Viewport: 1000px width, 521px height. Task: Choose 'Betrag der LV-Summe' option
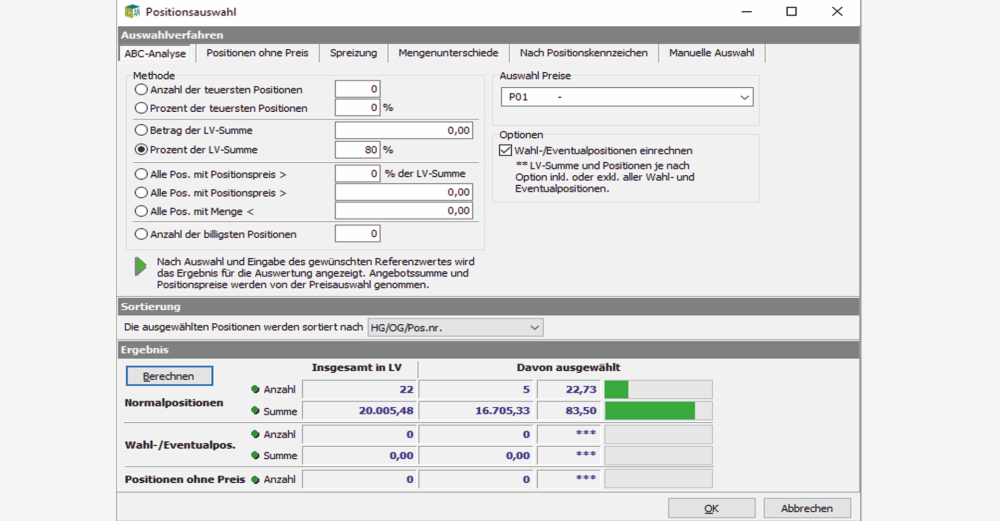pyautogui.click(x=141, y=130)
